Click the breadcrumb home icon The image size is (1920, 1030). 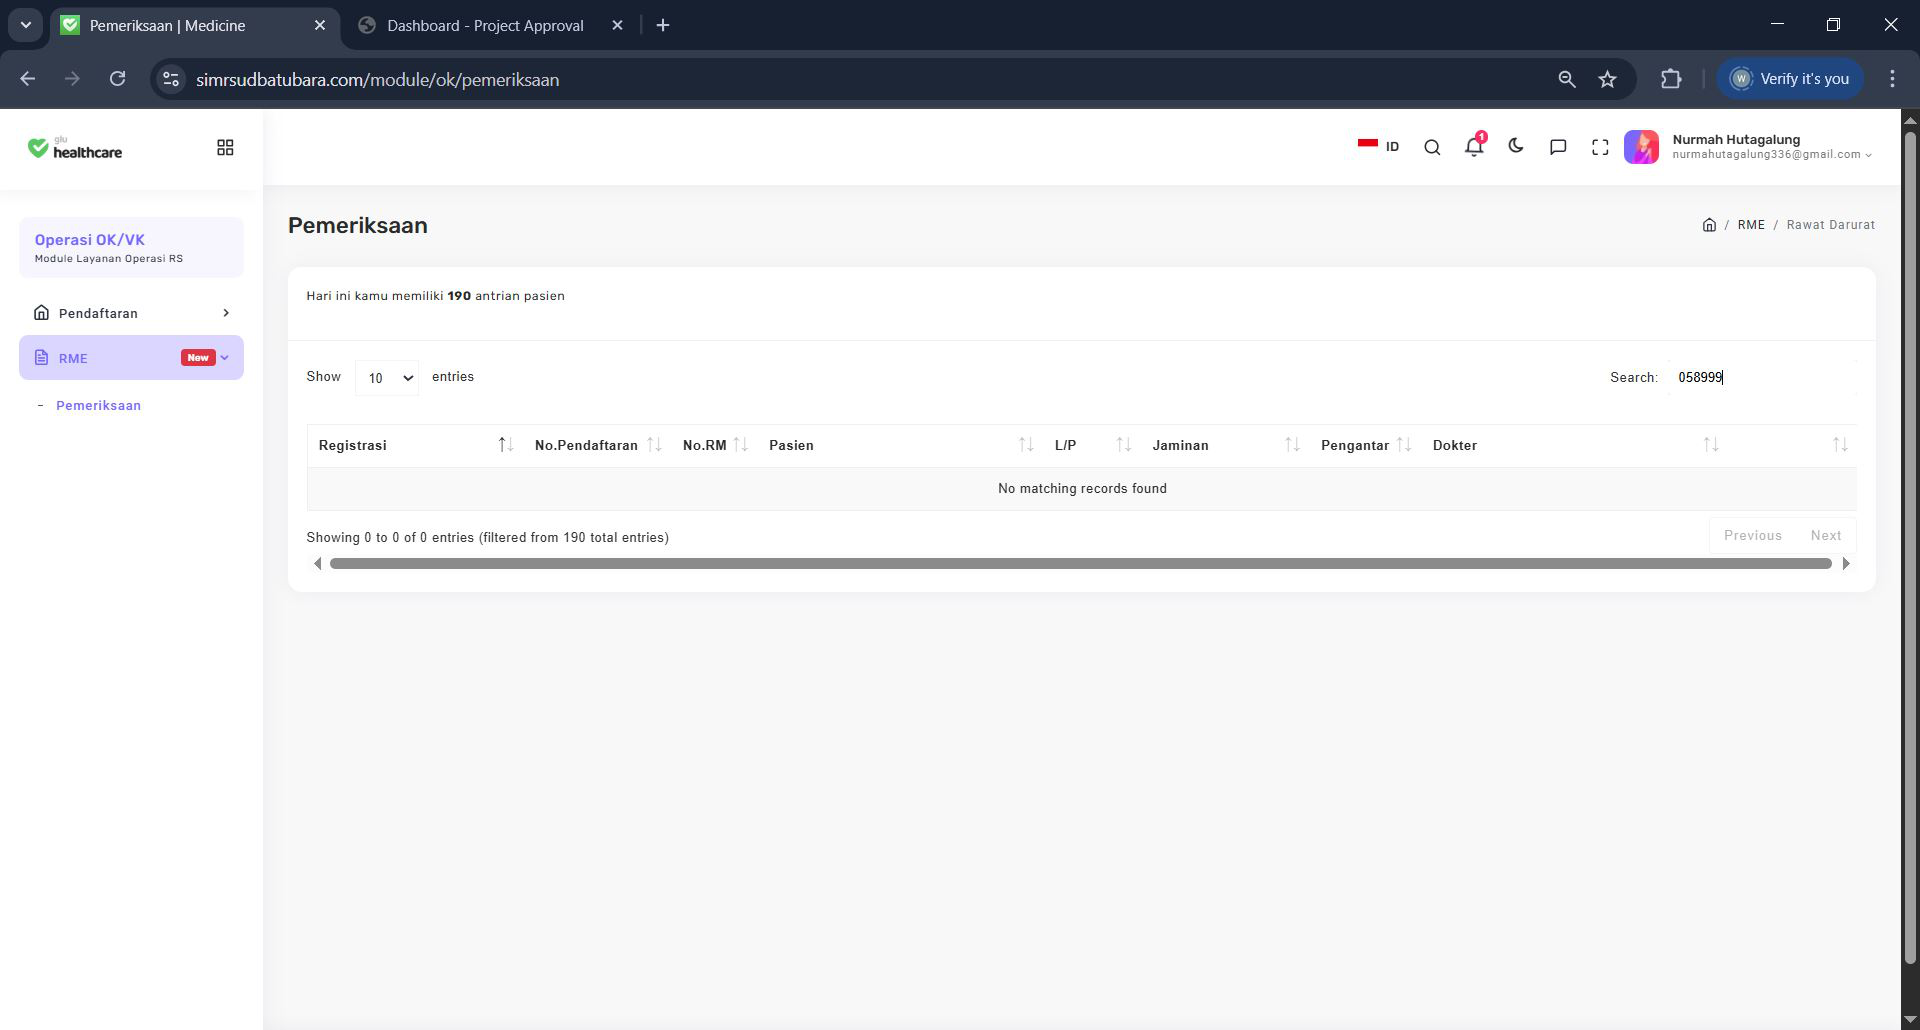(x=1709, y=225)
